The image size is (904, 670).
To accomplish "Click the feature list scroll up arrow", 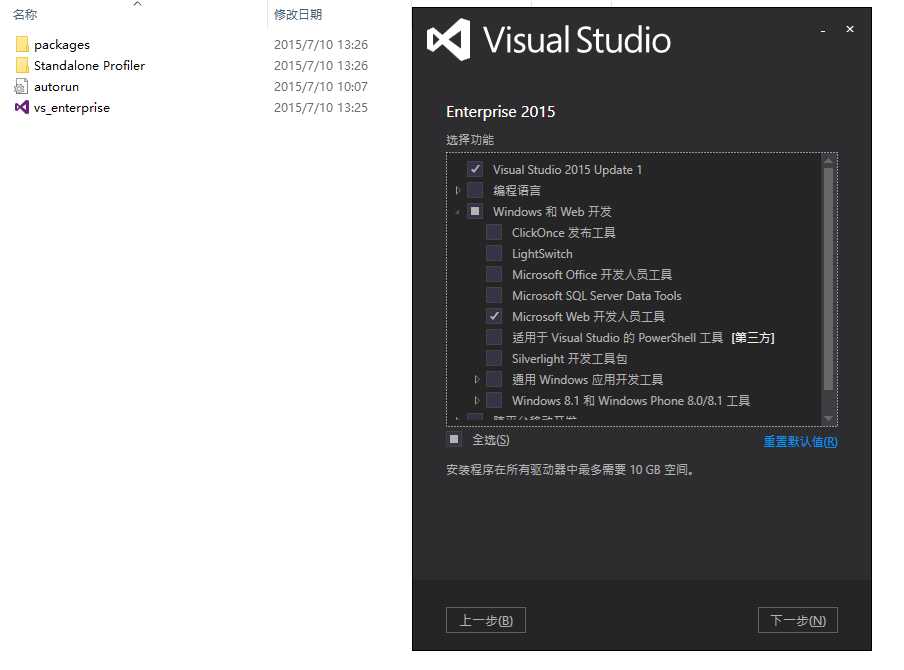I will [828, 160].
